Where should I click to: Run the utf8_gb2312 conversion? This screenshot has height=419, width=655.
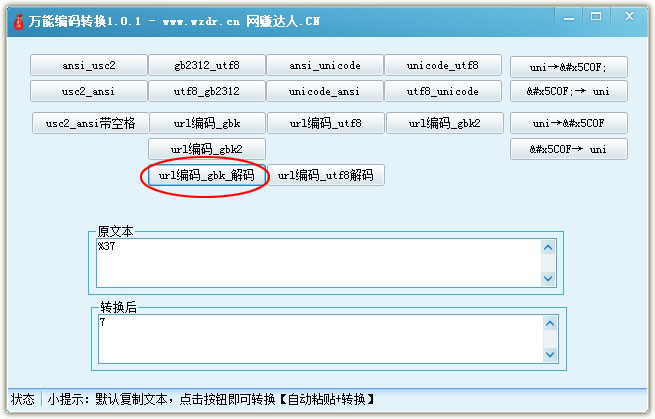[x=207, y=91]
